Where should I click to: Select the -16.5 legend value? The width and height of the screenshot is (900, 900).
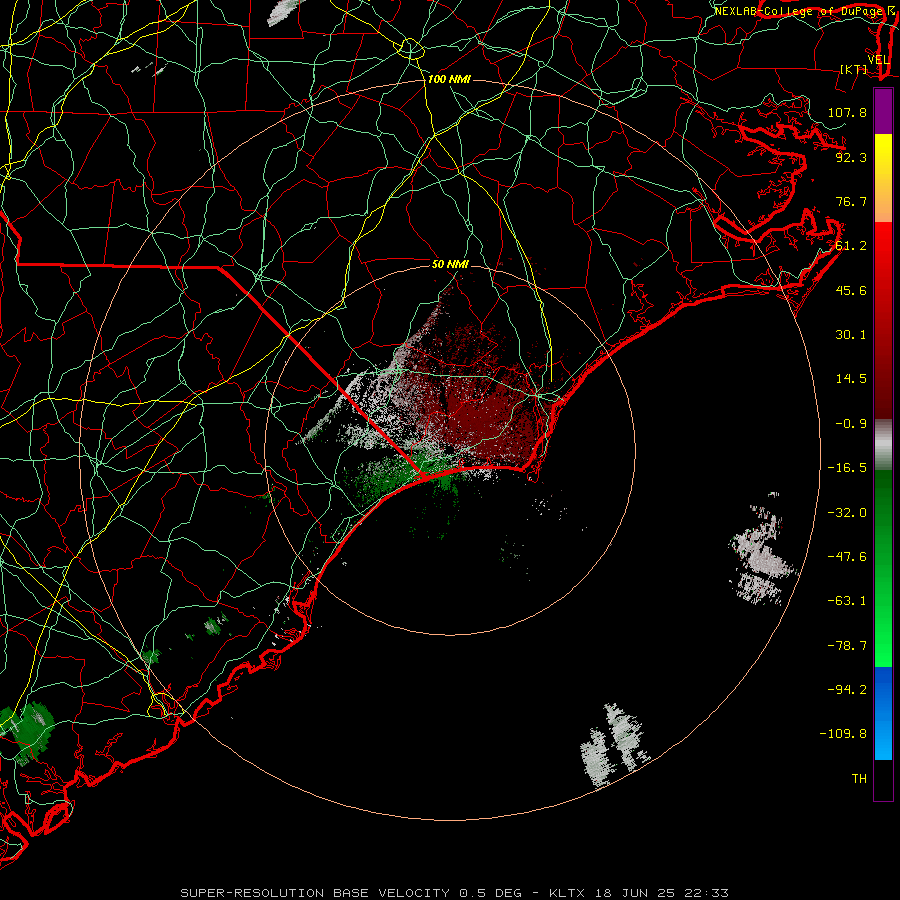point(847,468)
